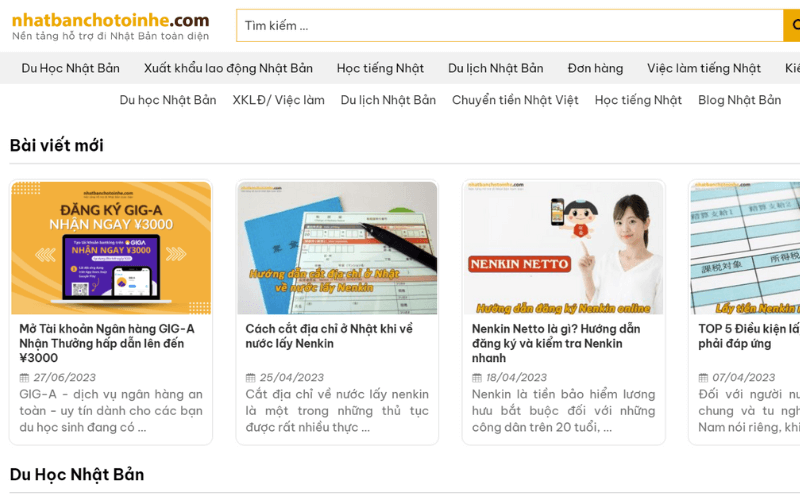Open GIG-A bank account article thumbnail

[111, 248]
